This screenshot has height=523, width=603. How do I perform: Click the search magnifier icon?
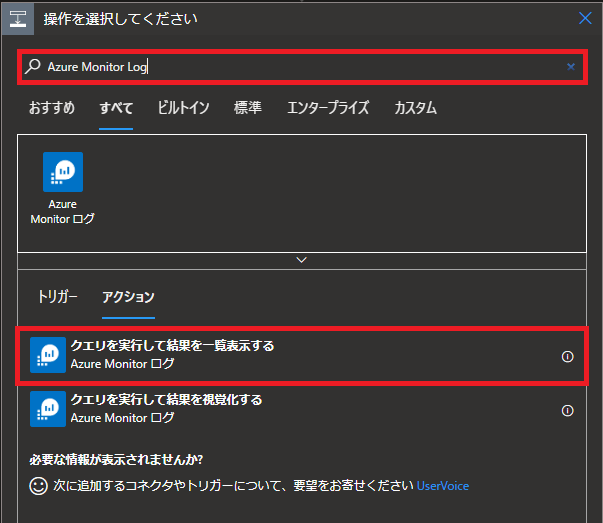(33, 67)
